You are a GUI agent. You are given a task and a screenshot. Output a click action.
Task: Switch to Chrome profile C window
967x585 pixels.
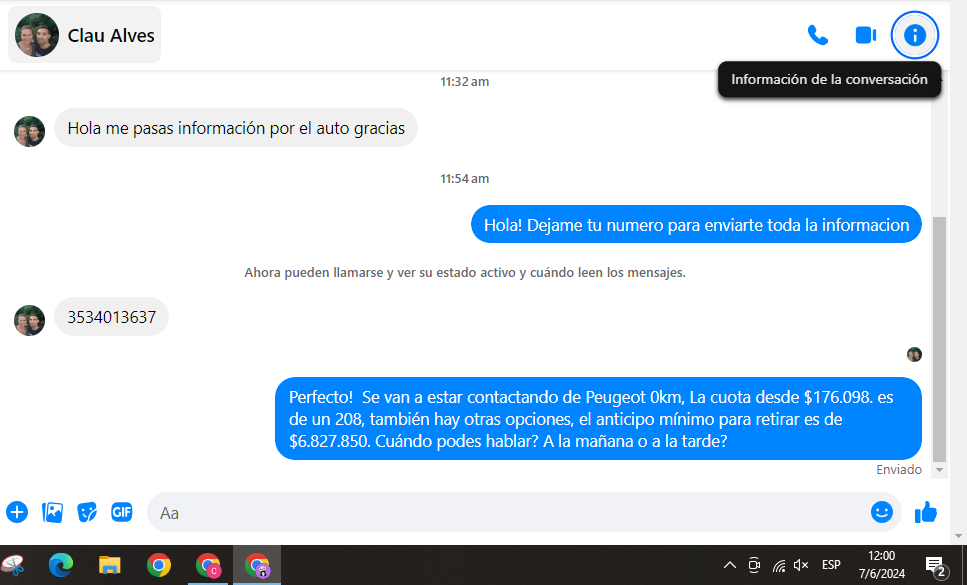pyautogui.click(x=208, y=565)
